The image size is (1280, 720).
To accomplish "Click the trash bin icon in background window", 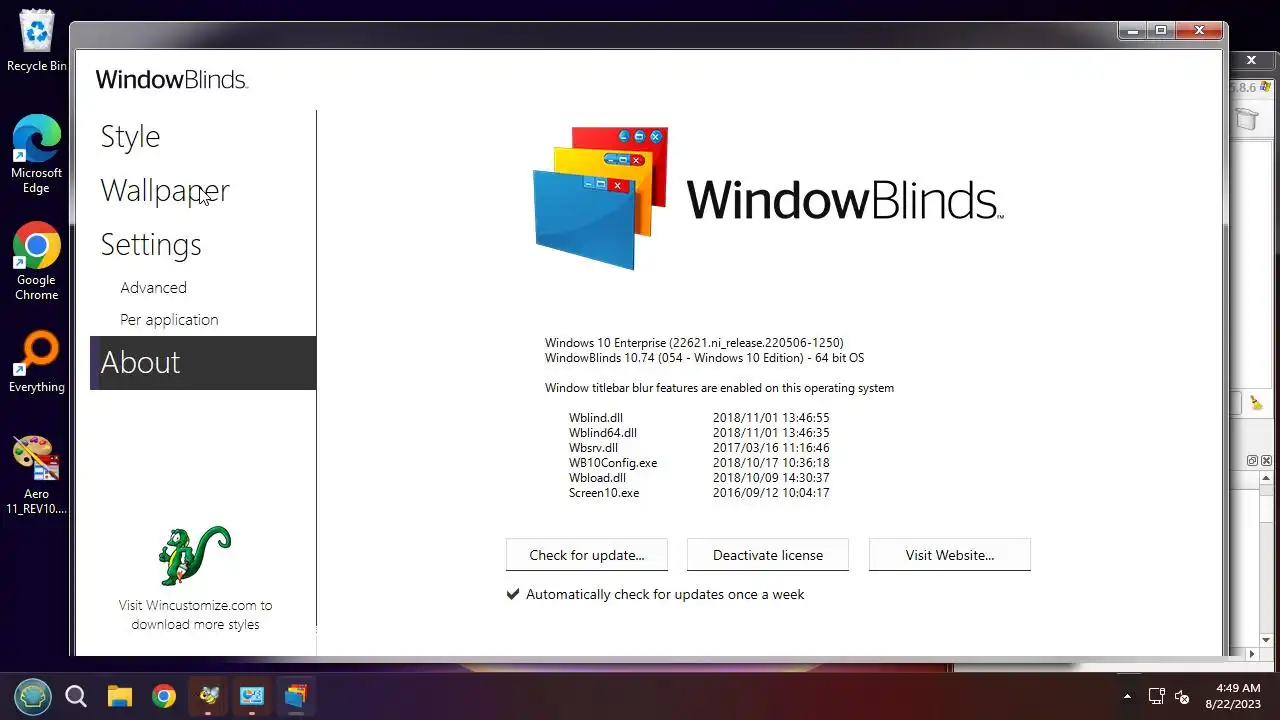I will [1246, 120].
